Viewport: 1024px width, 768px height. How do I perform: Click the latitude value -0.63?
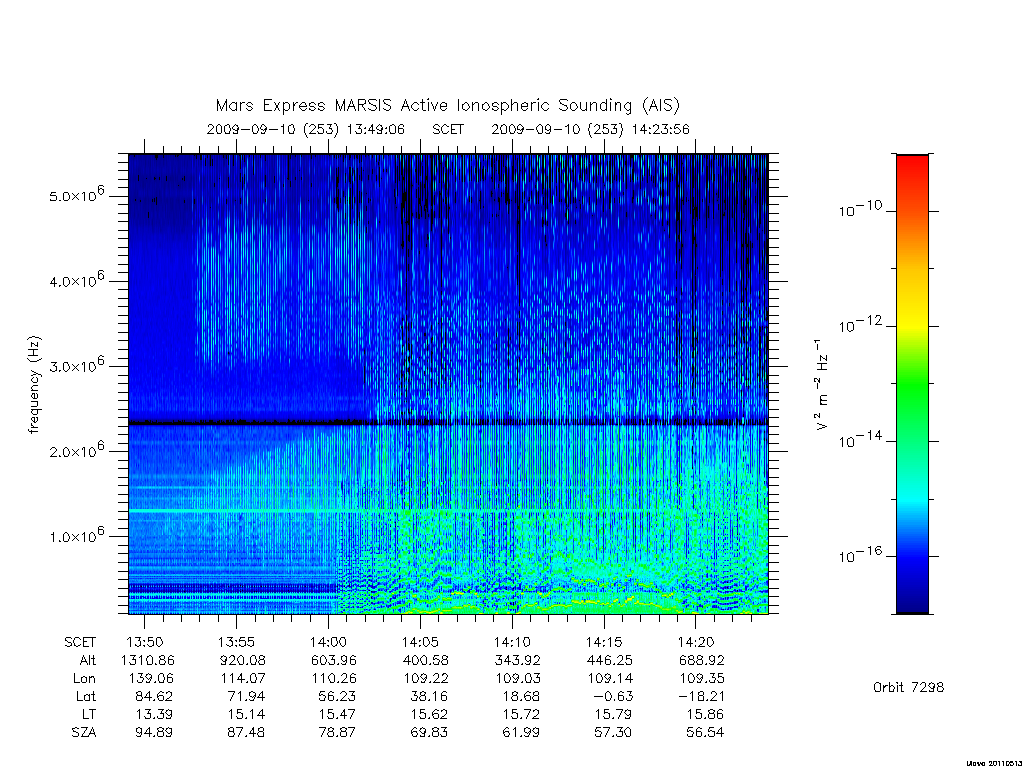[613, 696]
